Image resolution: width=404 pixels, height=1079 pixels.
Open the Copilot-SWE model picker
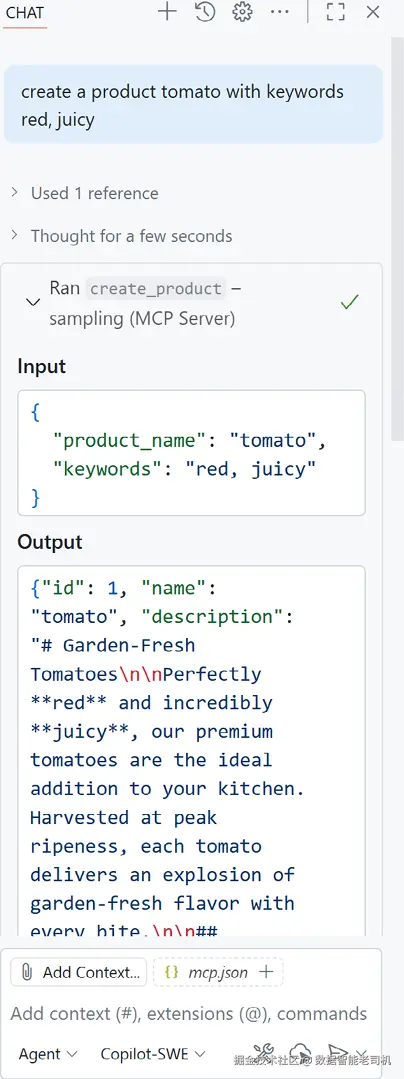(x=153, y=1054)
